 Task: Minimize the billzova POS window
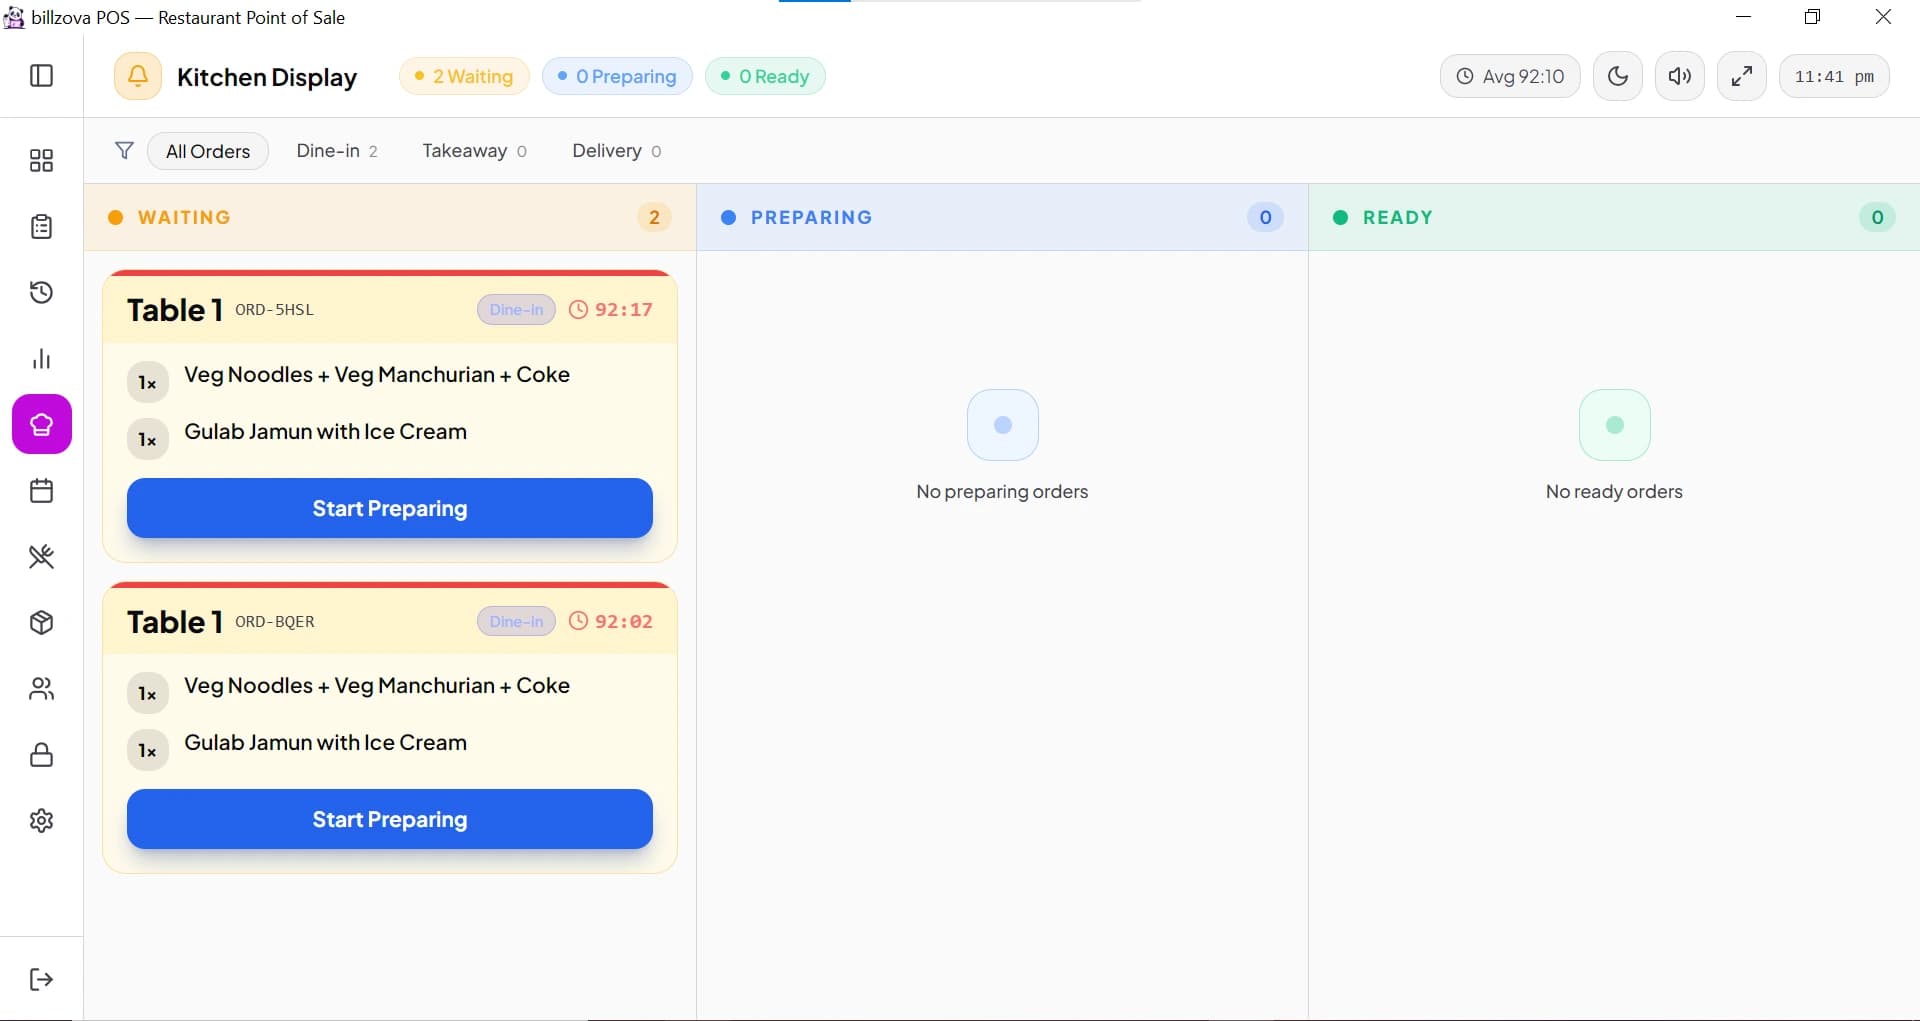tap(1744, 17)
